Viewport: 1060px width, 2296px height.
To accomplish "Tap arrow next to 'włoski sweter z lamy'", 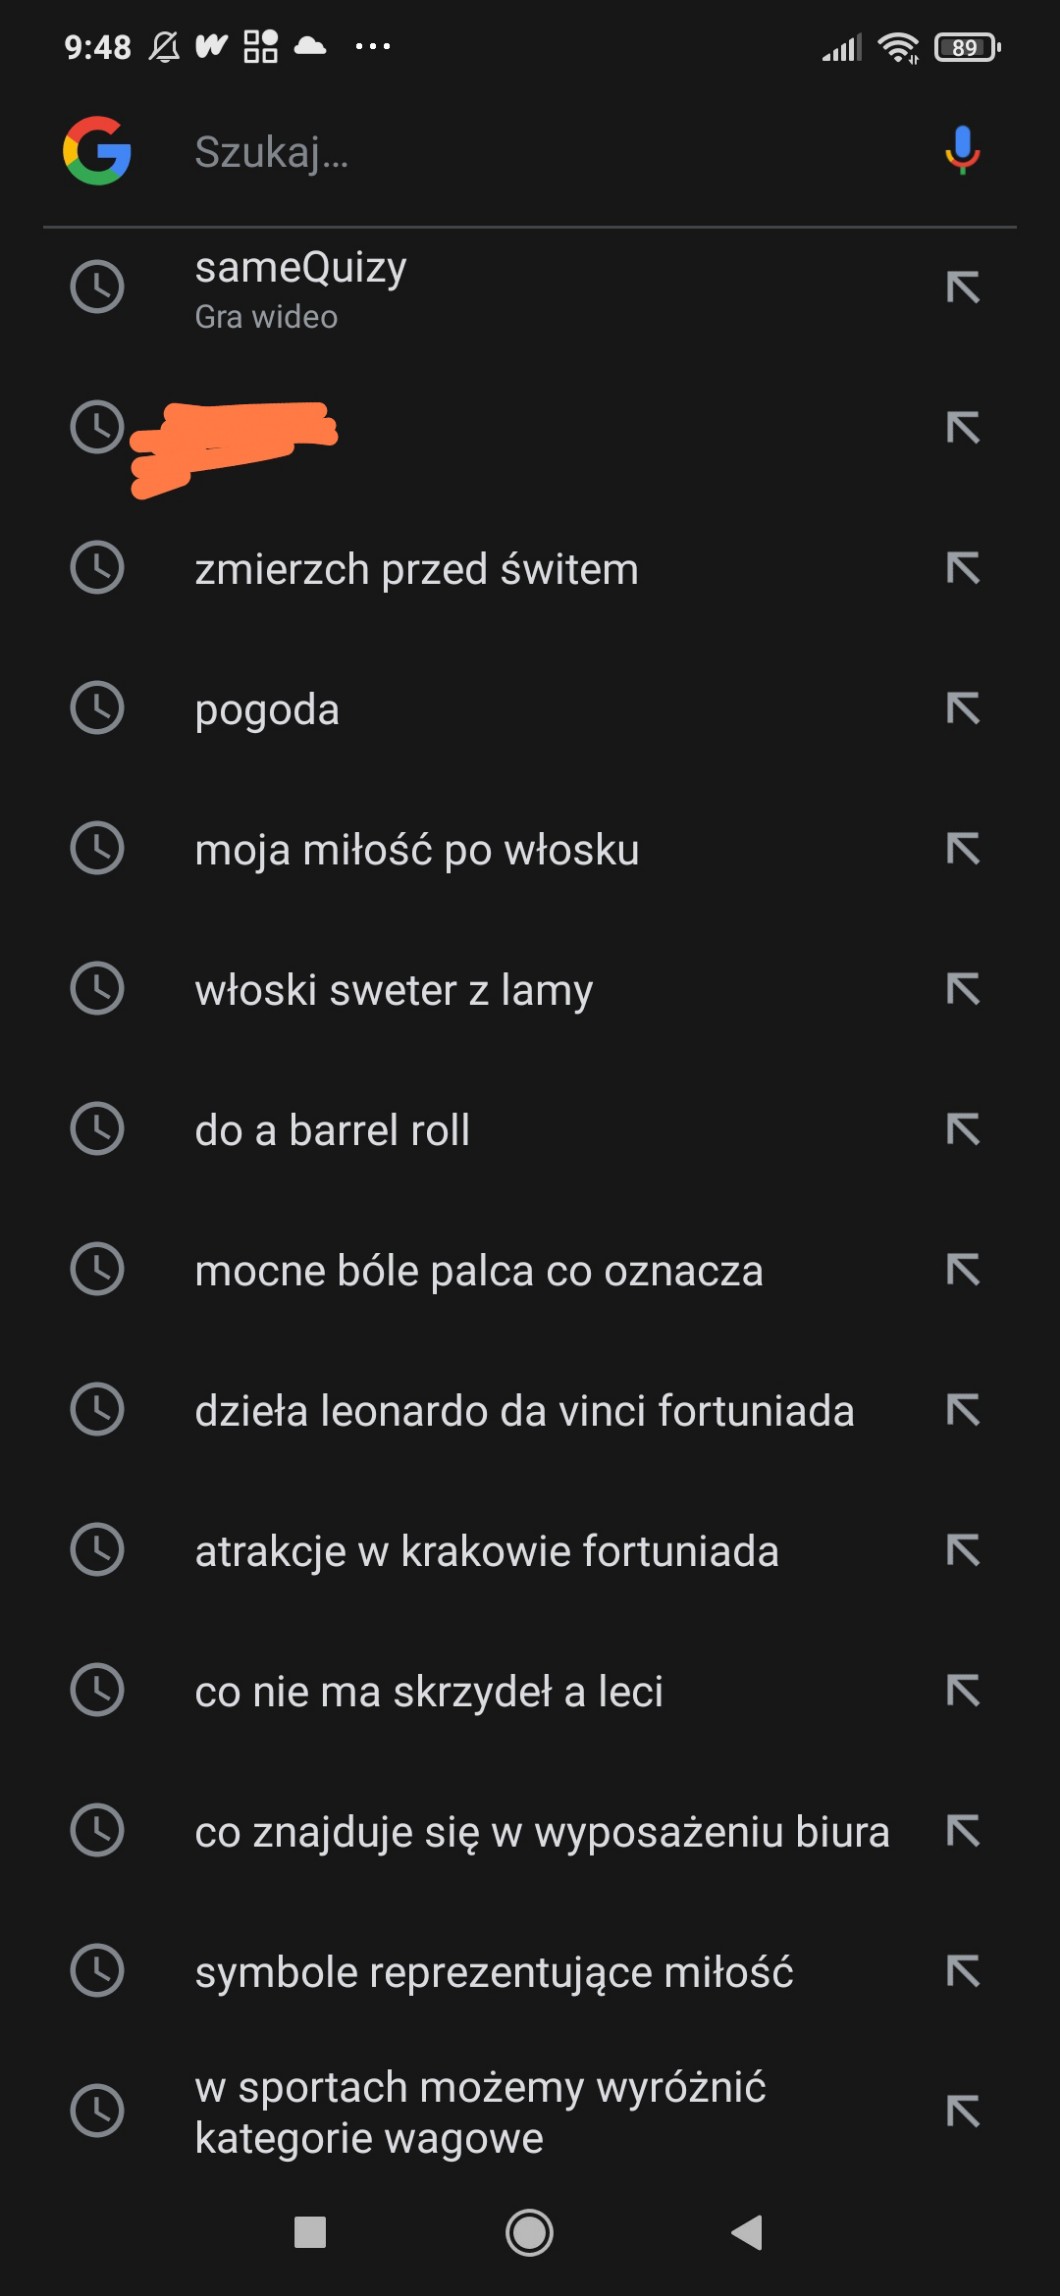I will point(963,990).
